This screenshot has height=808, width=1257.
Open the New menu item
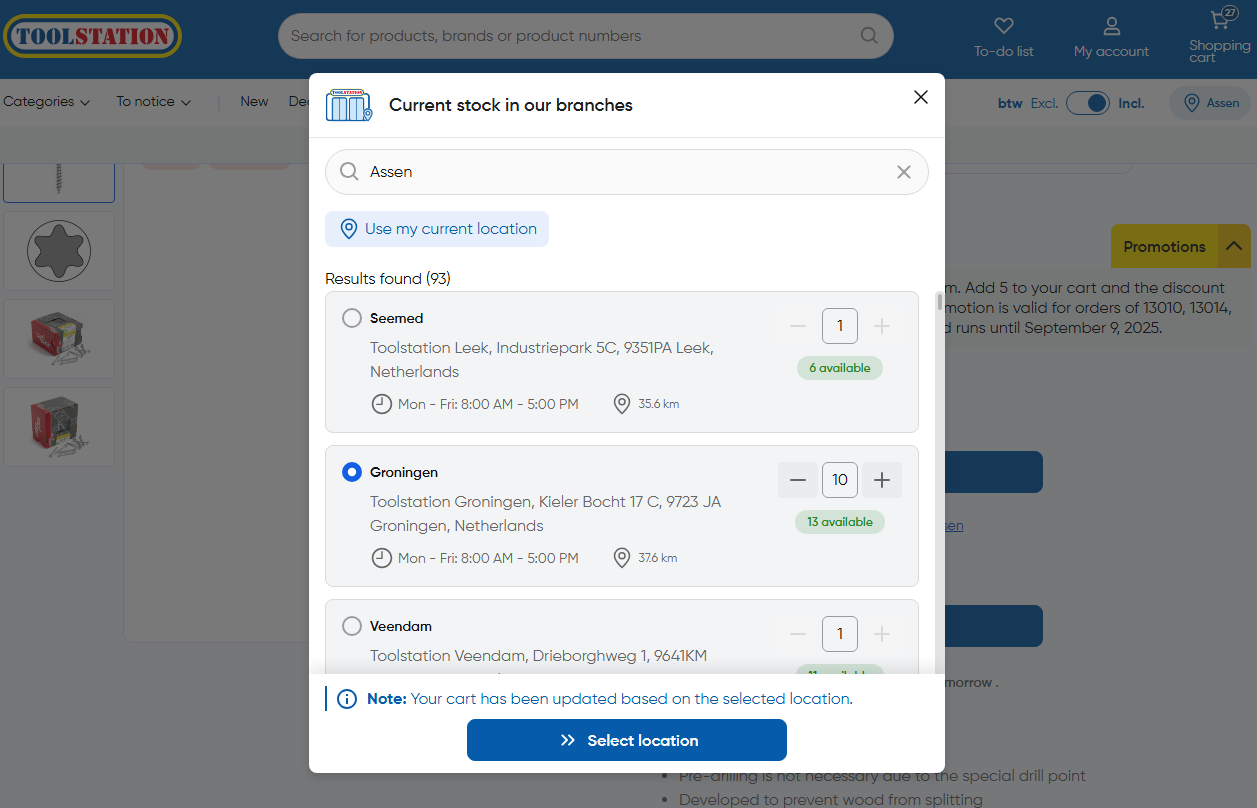(254, 102)
